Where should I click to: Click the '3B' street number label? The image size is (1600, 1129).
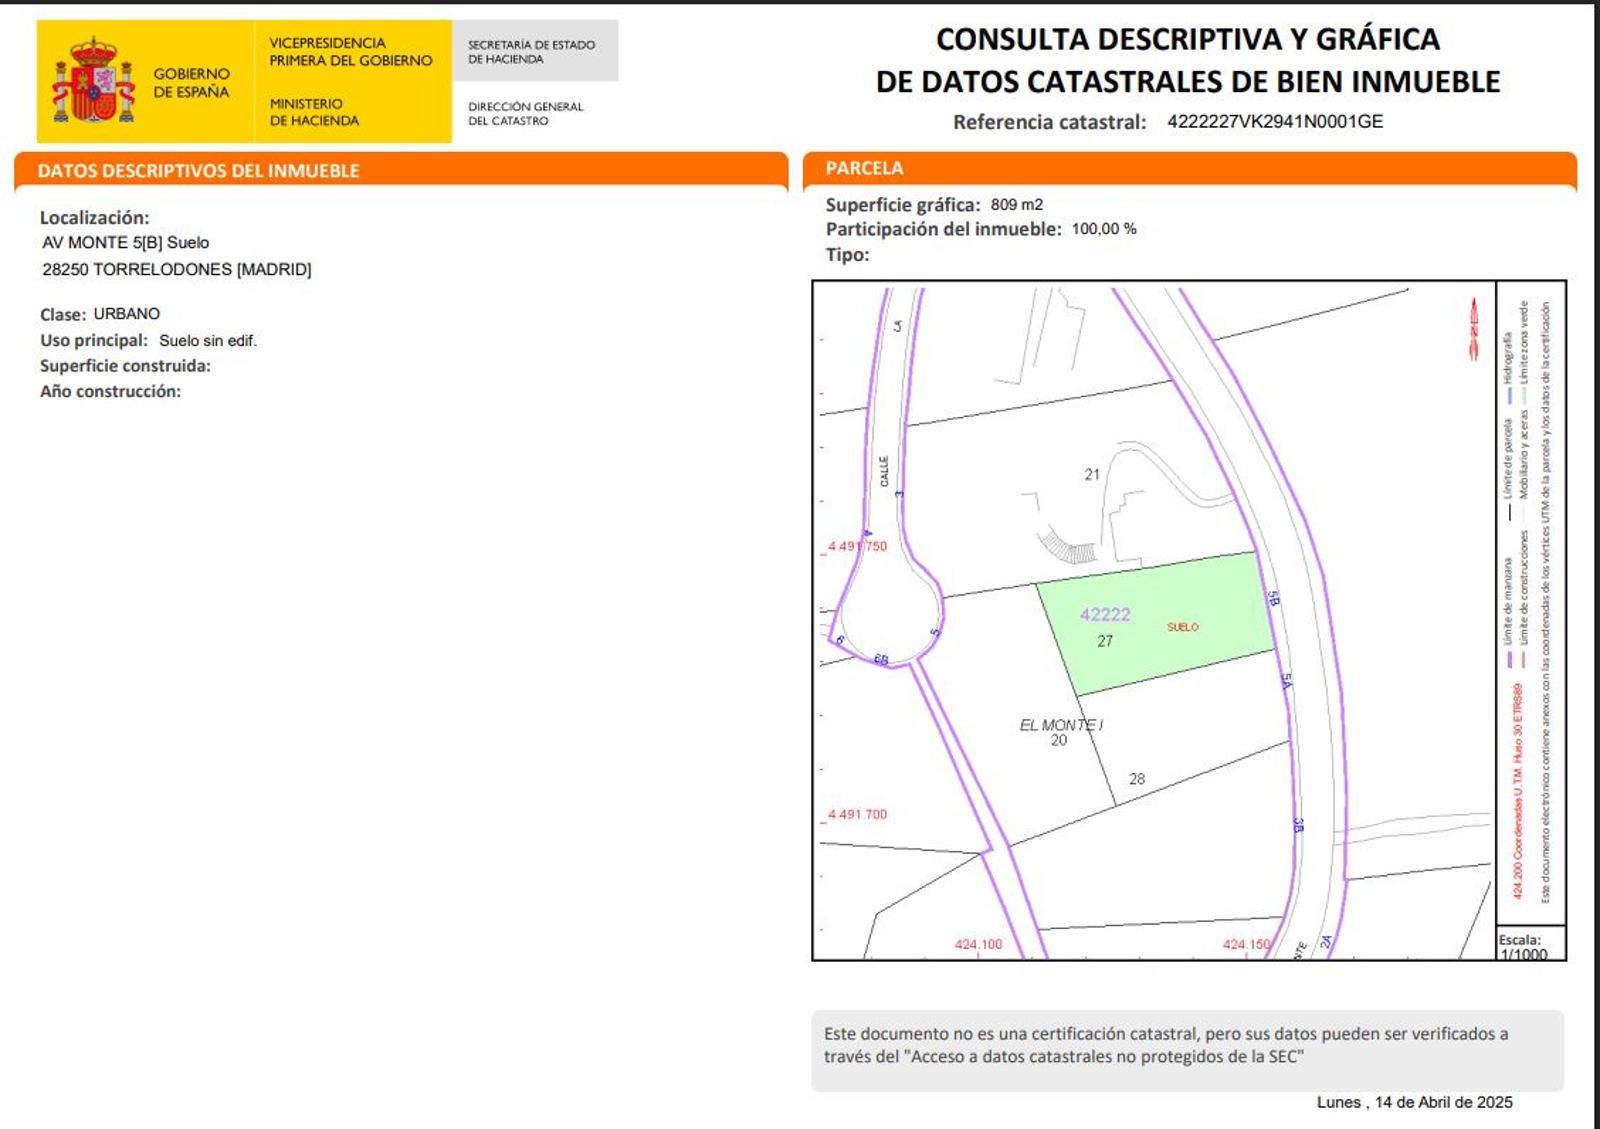[x=1298, y=826]
